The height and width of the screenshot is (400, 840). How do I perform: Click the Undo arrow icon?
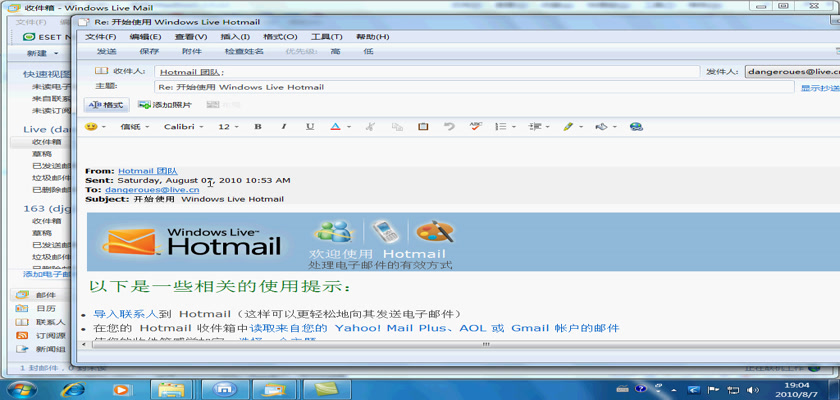tap(449, 127)
